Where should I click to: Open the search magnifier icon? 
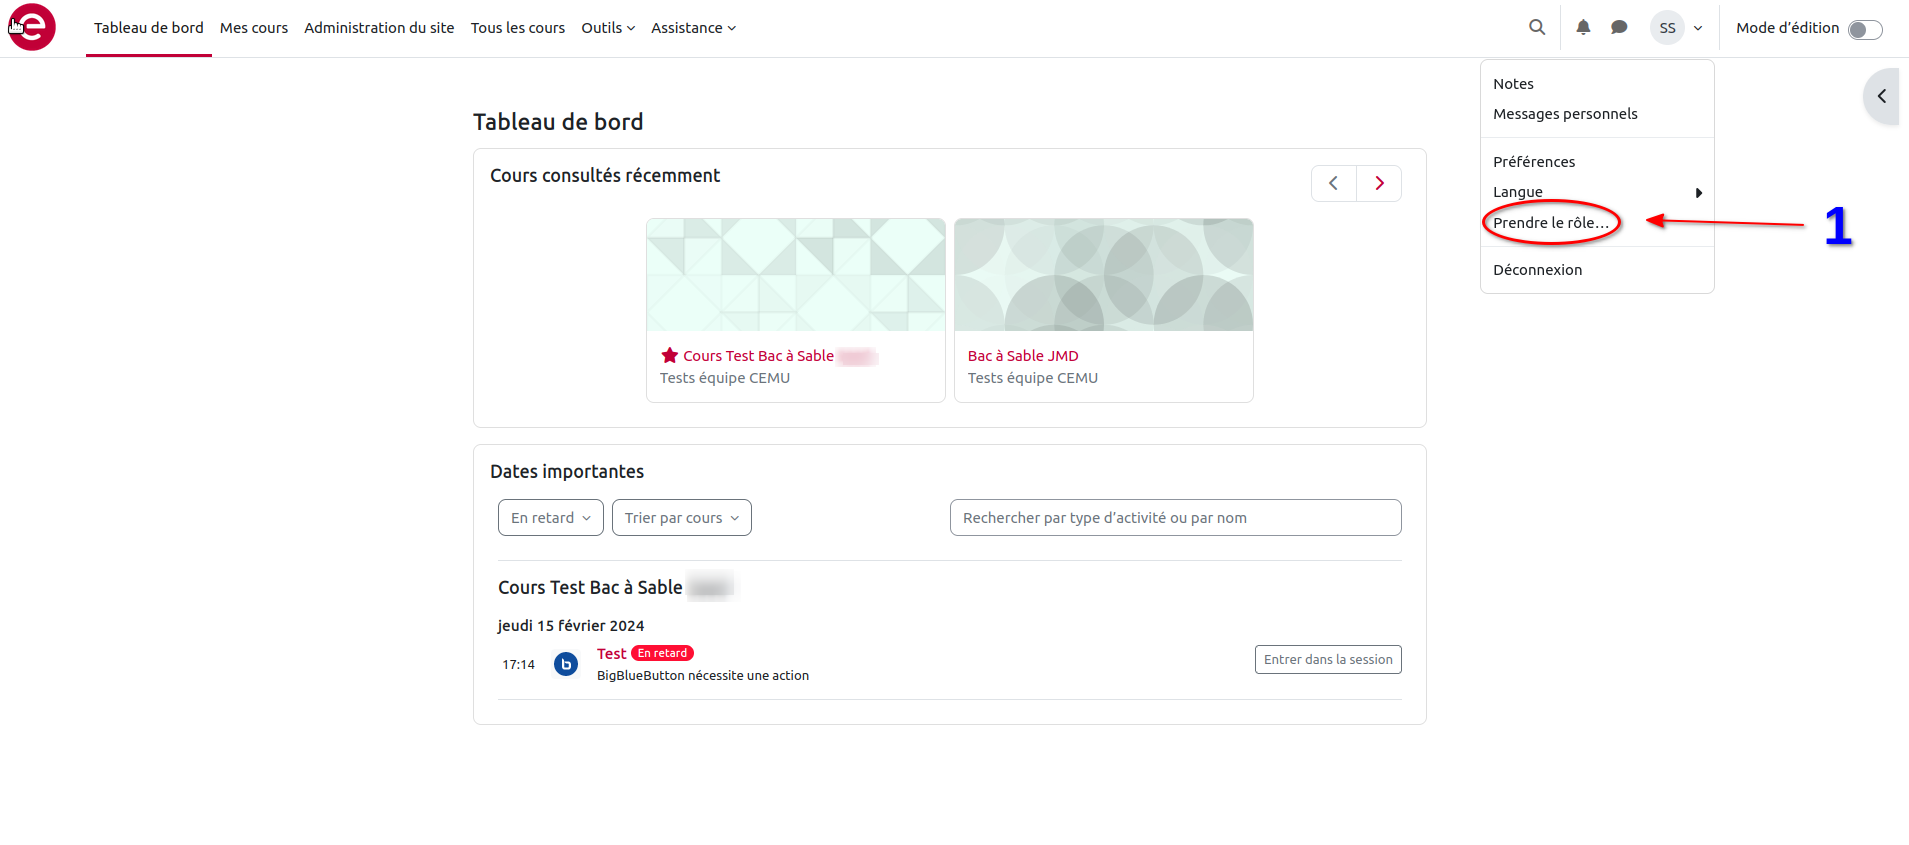click(1537, 28)
